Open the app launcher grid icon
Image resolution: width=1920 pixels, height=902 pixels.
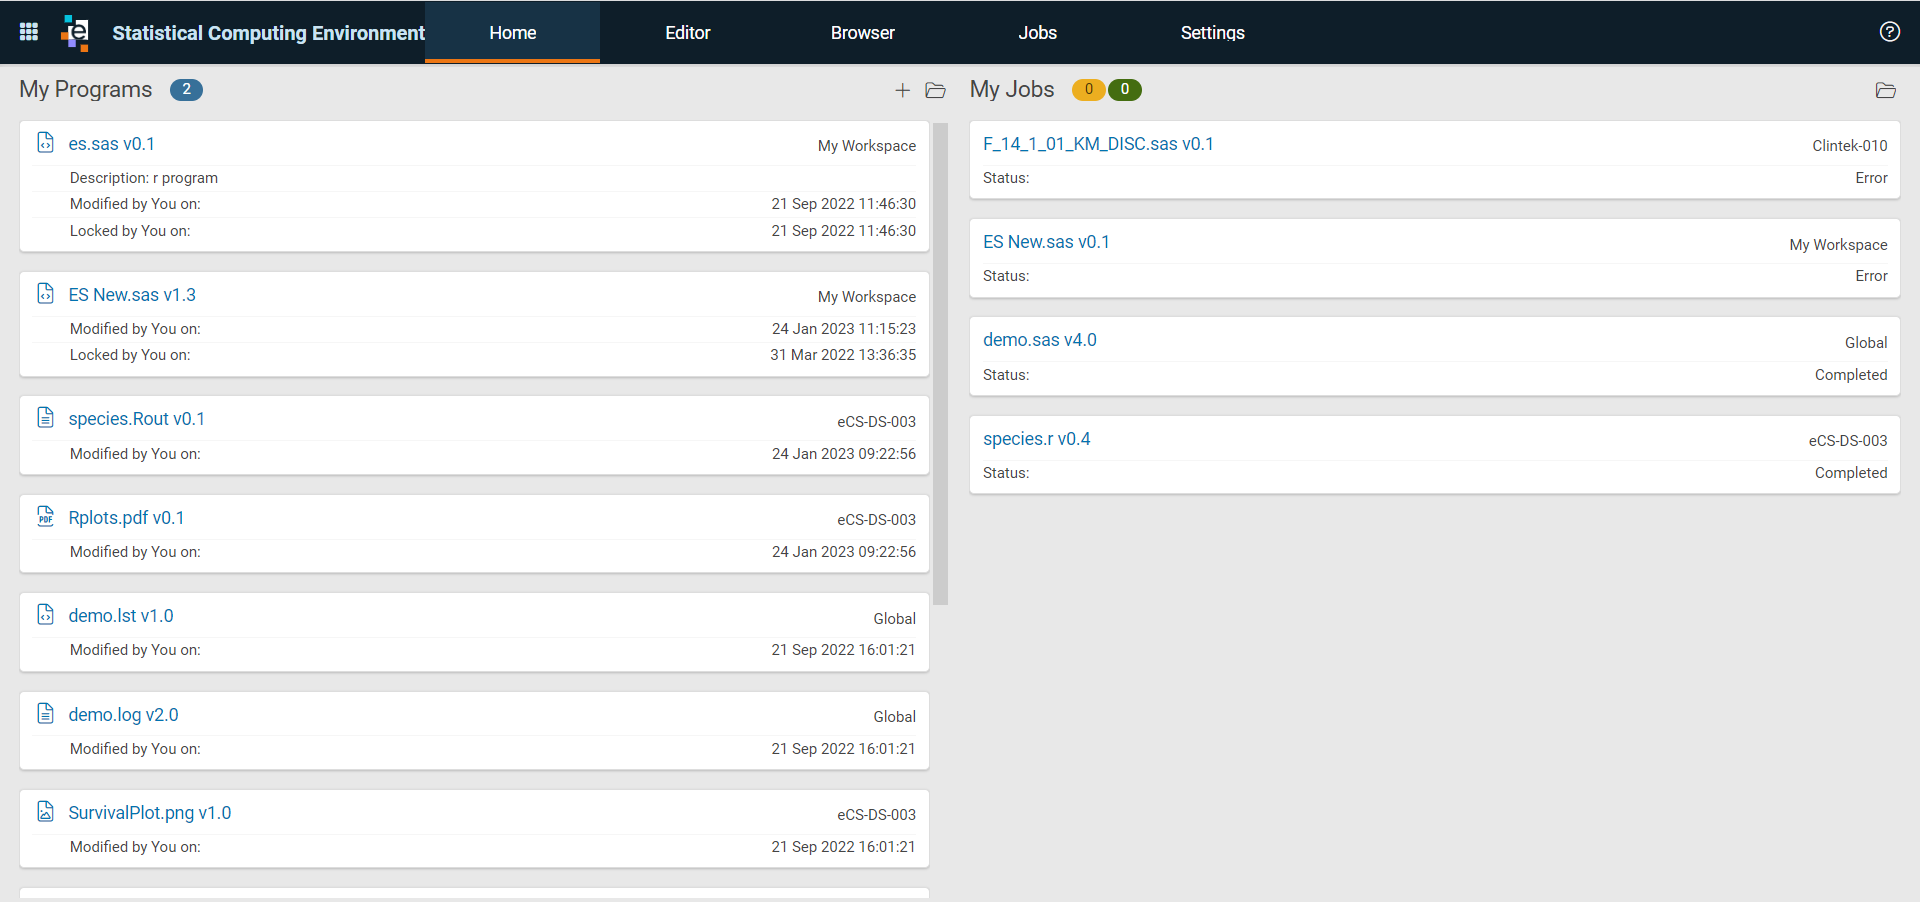pos(29,32)
